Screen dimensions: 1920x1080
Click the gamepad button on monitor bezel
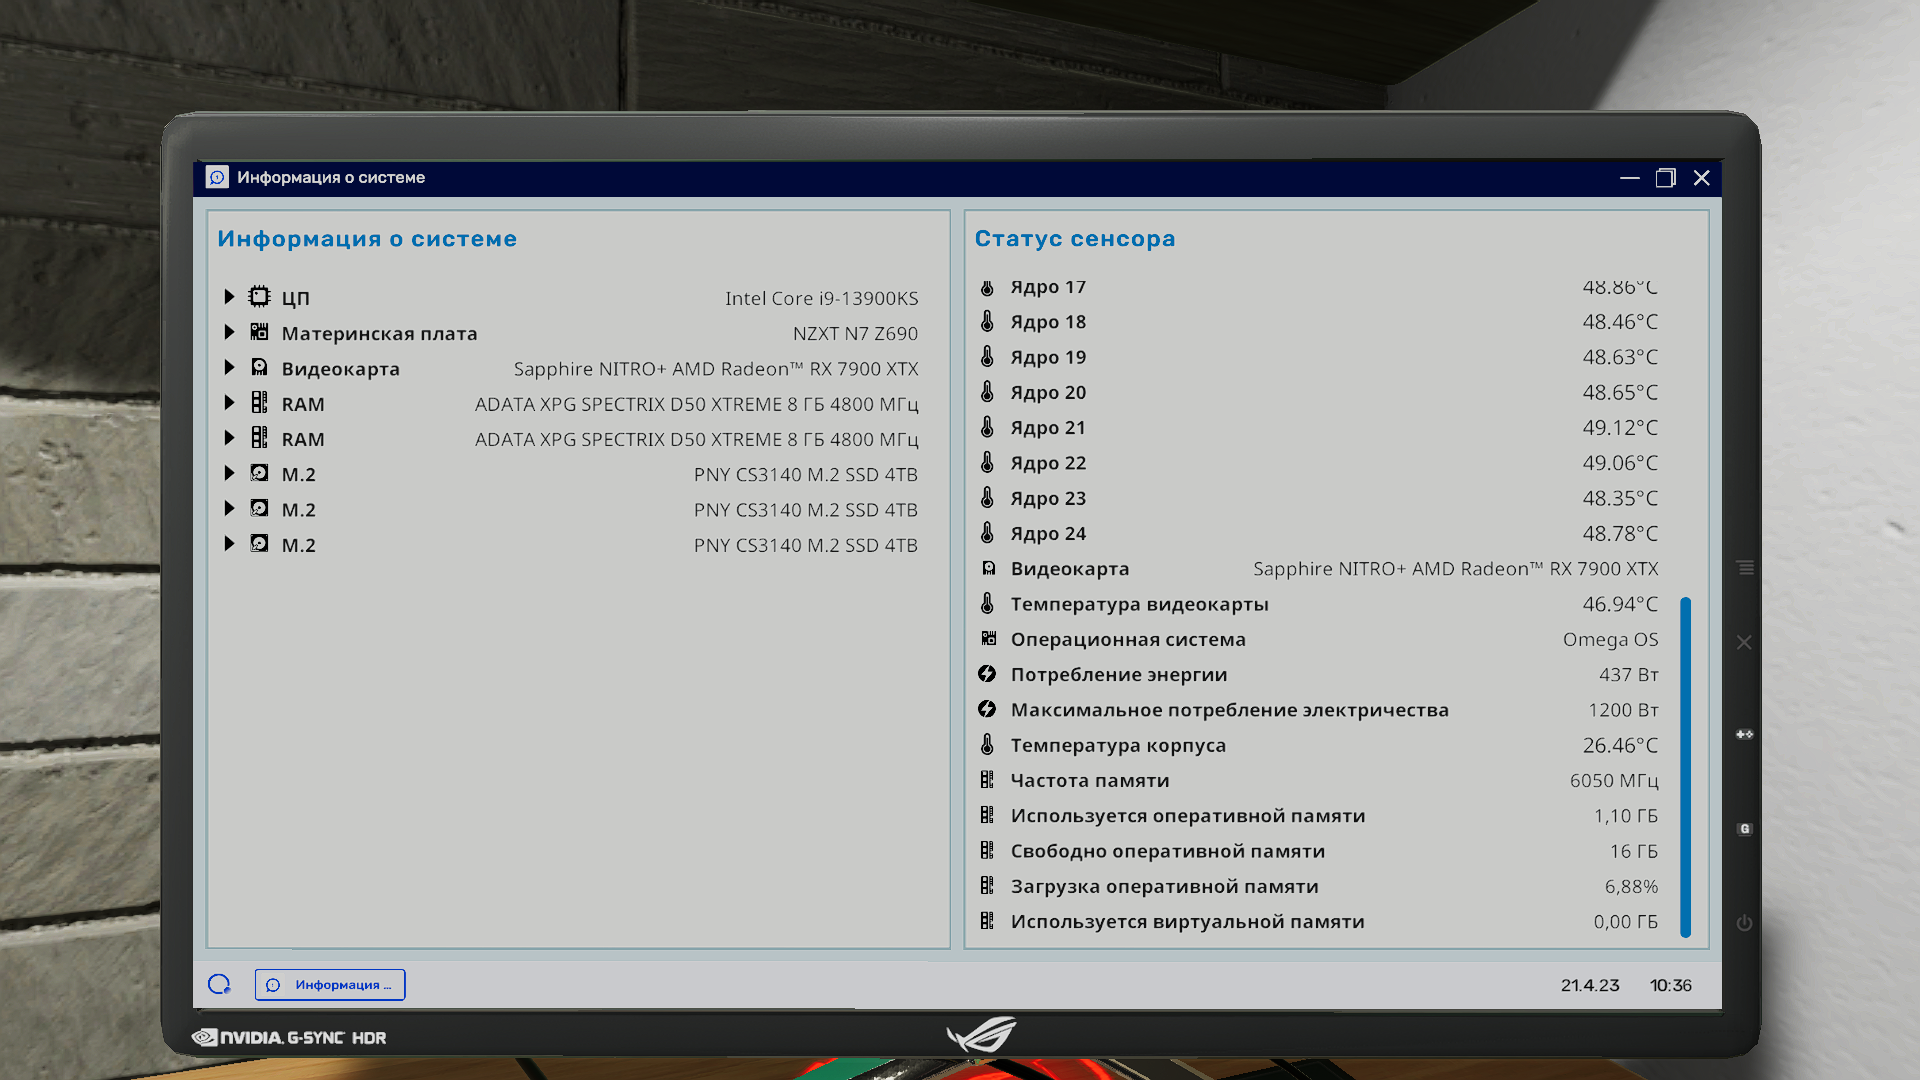[x=1745, y=734]
